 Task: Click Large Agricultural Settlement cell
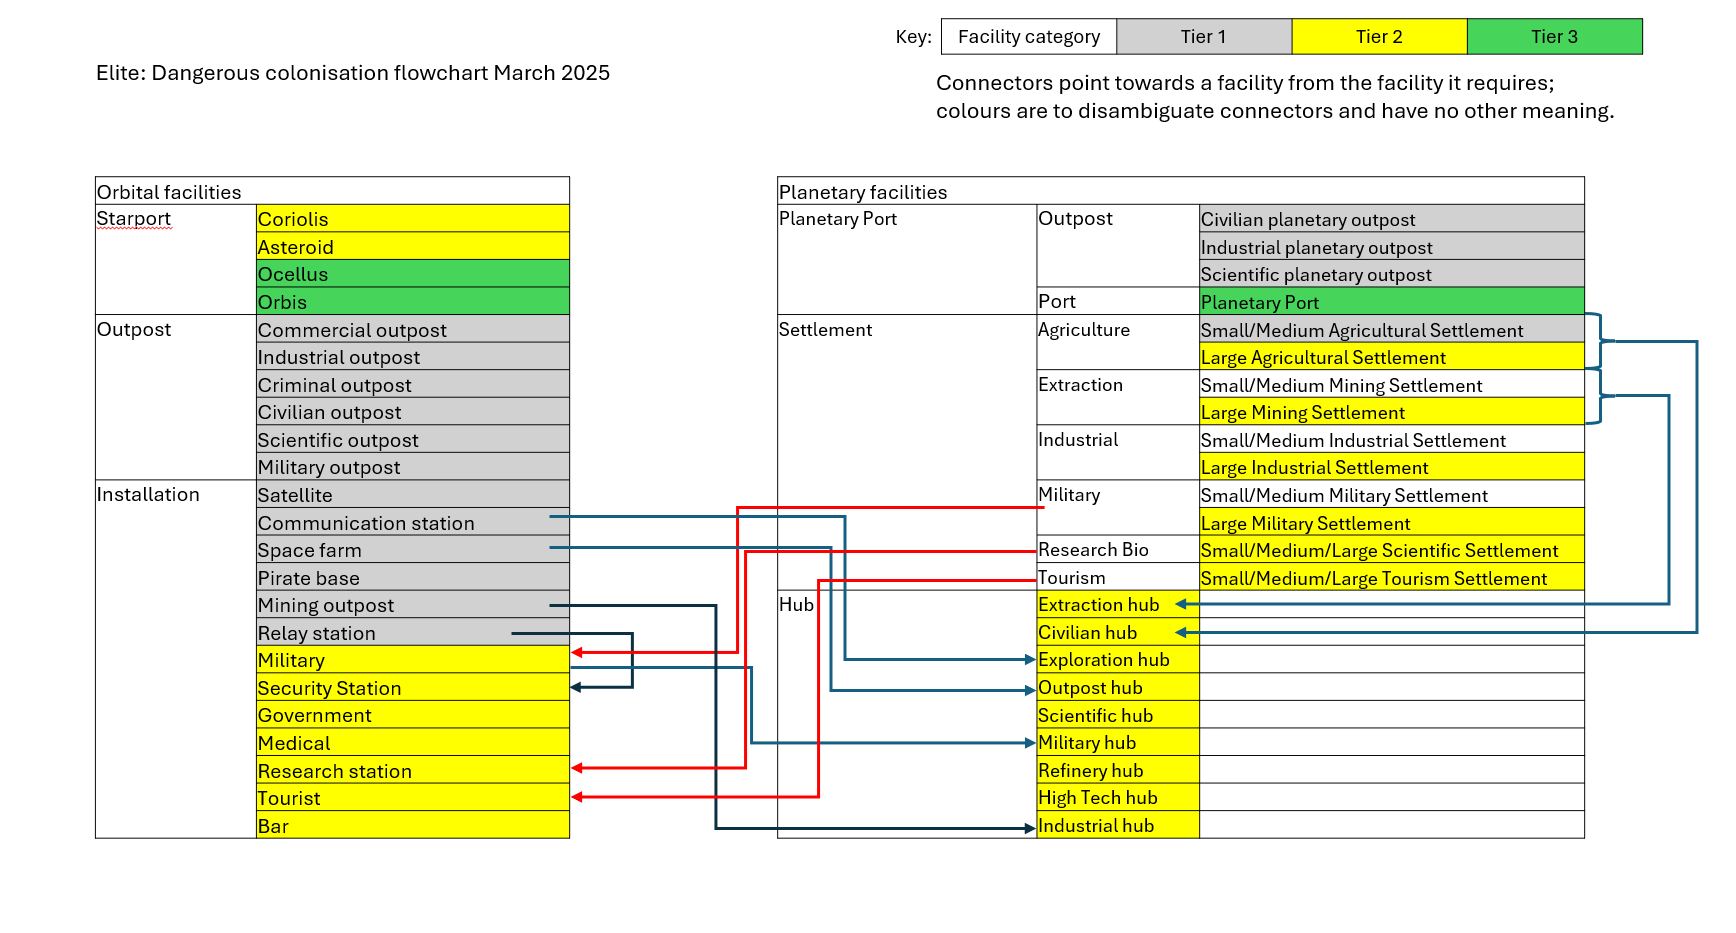coord(1392,356)
